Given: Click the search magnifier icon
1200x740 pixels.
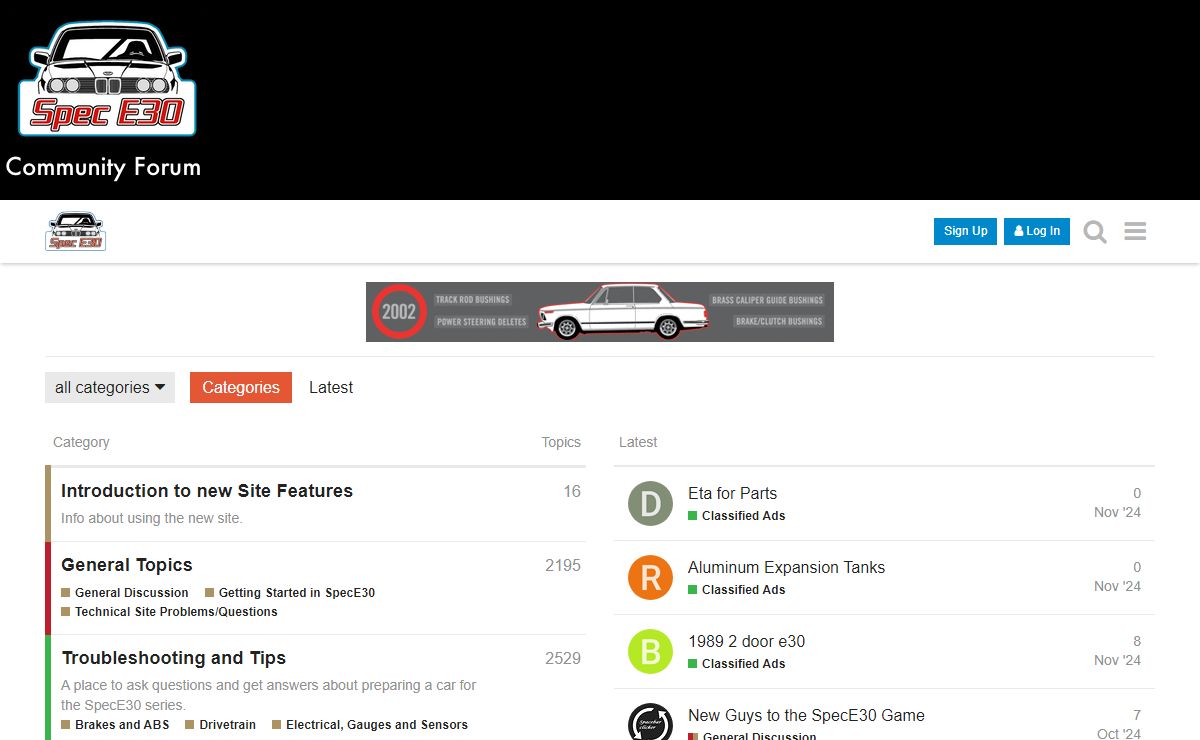Looking at the screenshot, I should [x=1095, y=232].
